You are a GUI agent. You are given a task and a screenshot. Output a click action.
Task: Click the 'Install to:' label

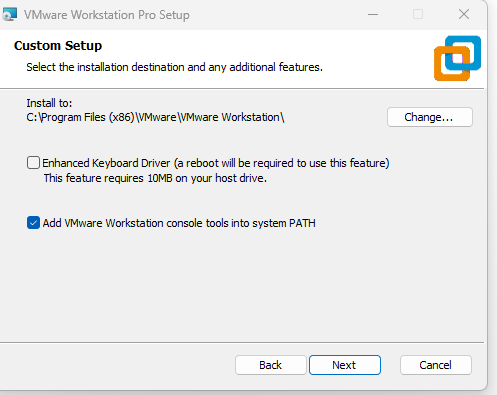[49, 103]
